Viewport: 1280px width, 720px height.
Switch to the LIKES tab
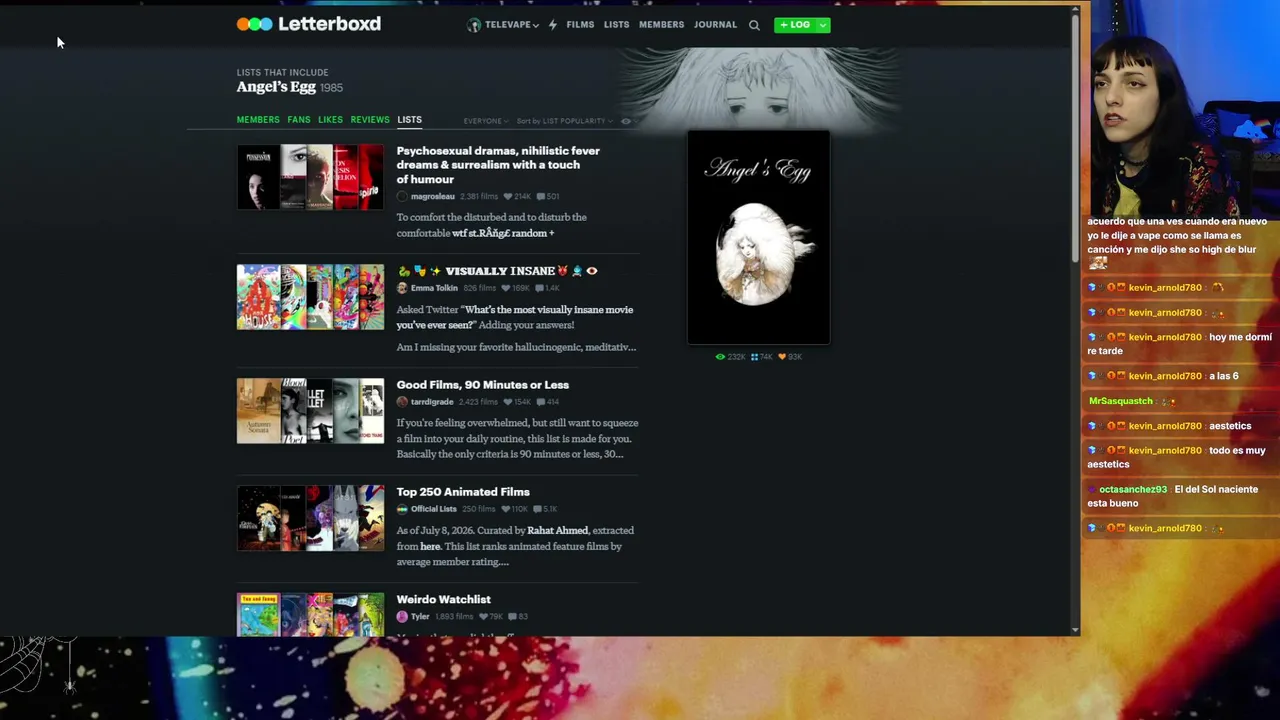pos(330,120)
